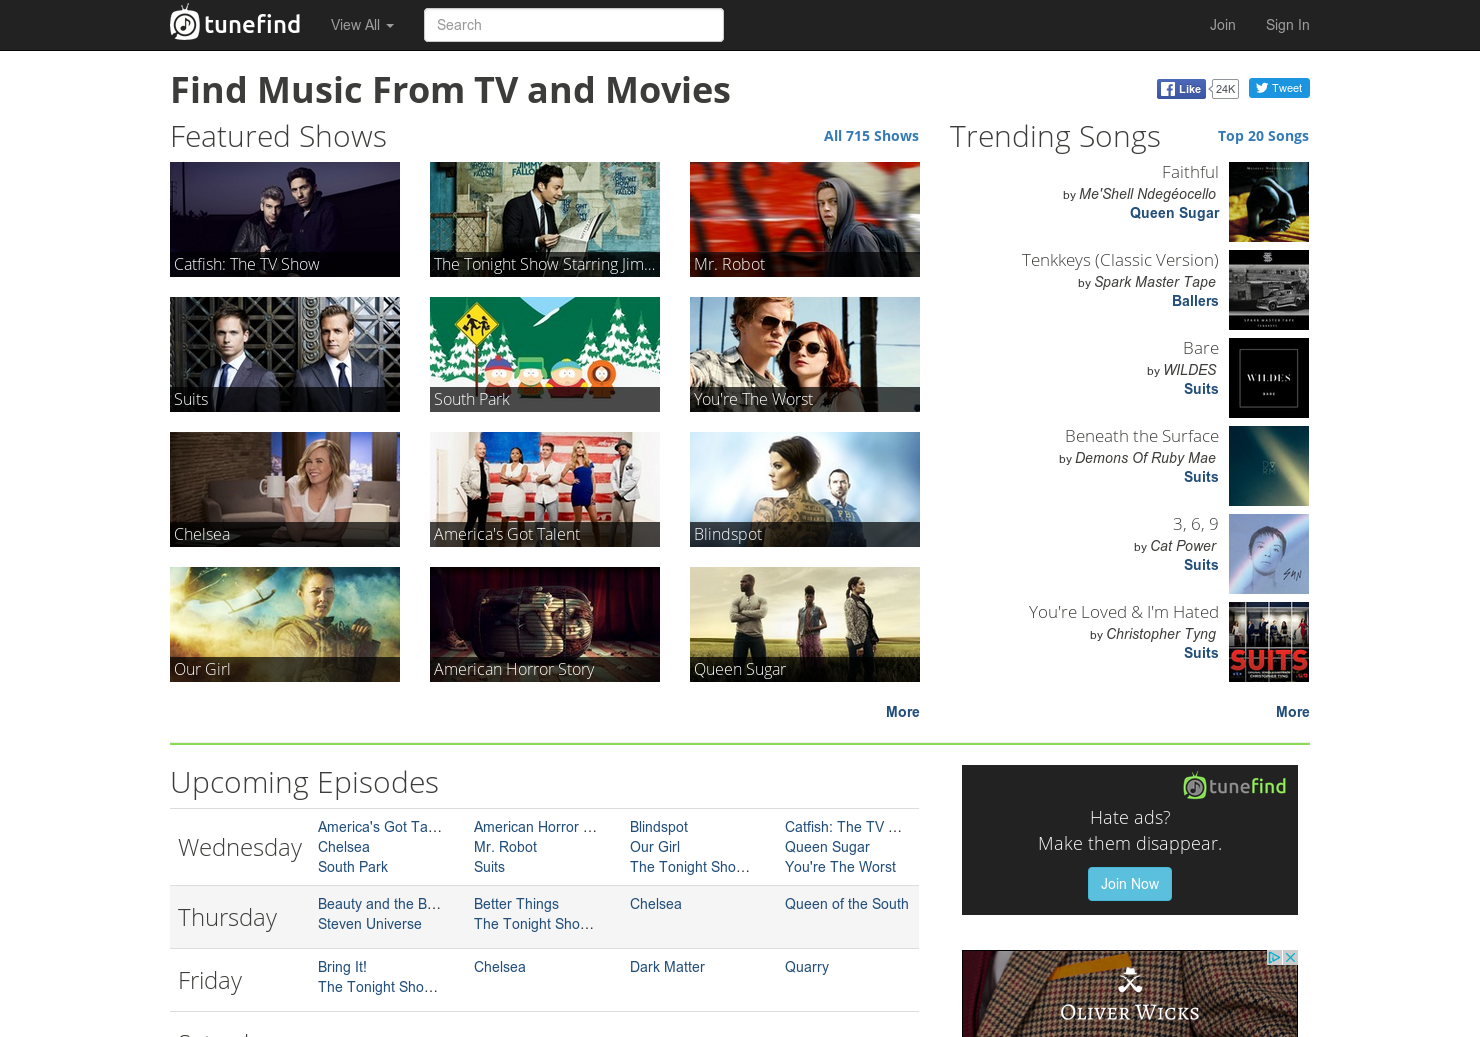Click the tunefind logo in header
Image resolution: width=1480 pixels, height=1037 pixels.
point(235,23)
